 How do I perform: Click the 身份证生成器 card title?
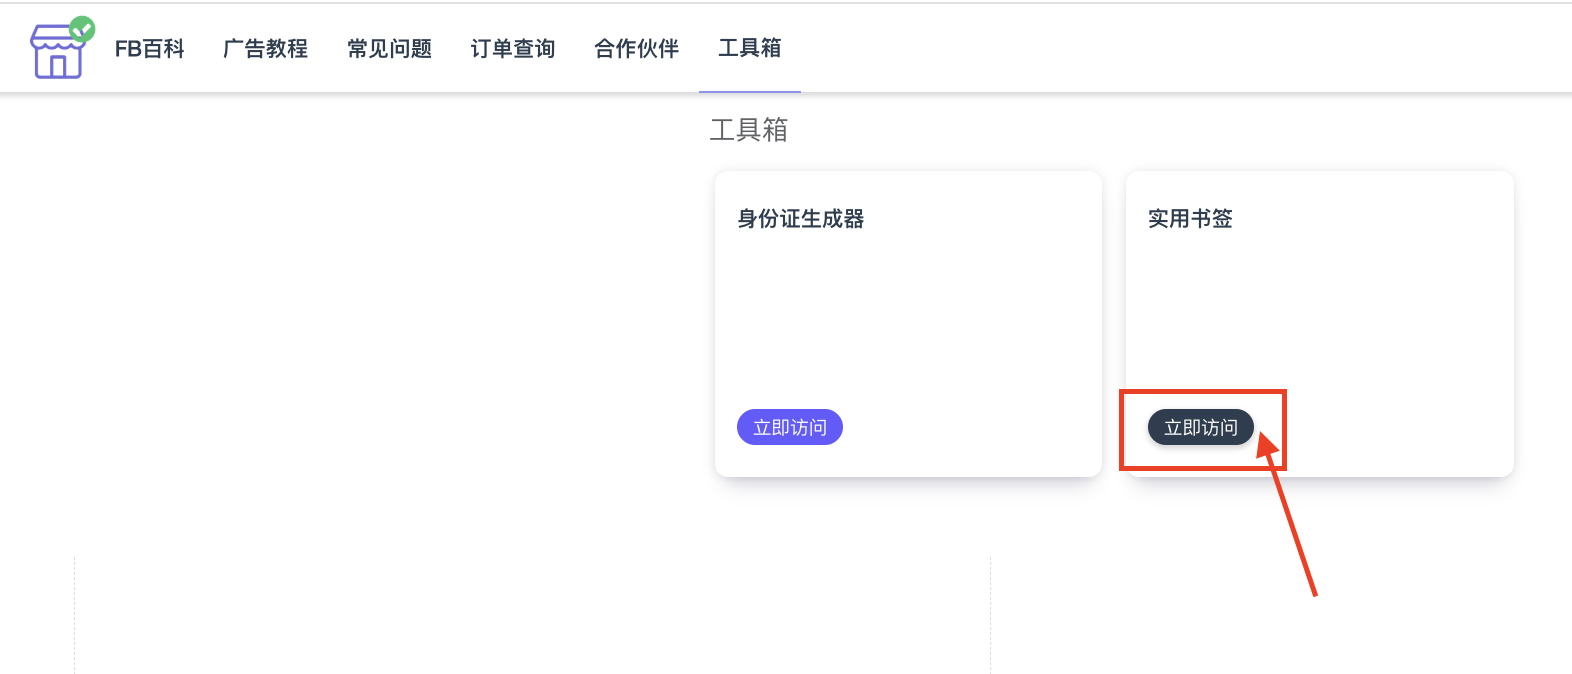pyautogui.click(x=801, y=219)
